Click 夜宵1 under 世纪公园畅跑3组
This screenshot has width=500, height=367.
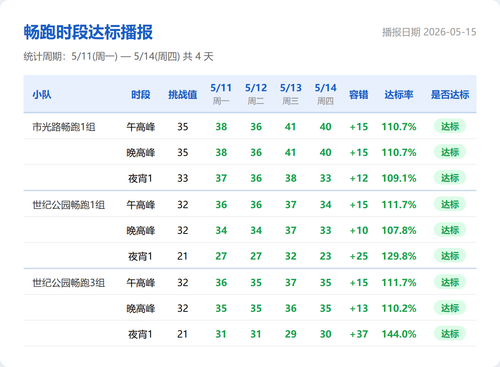point(141,334)
